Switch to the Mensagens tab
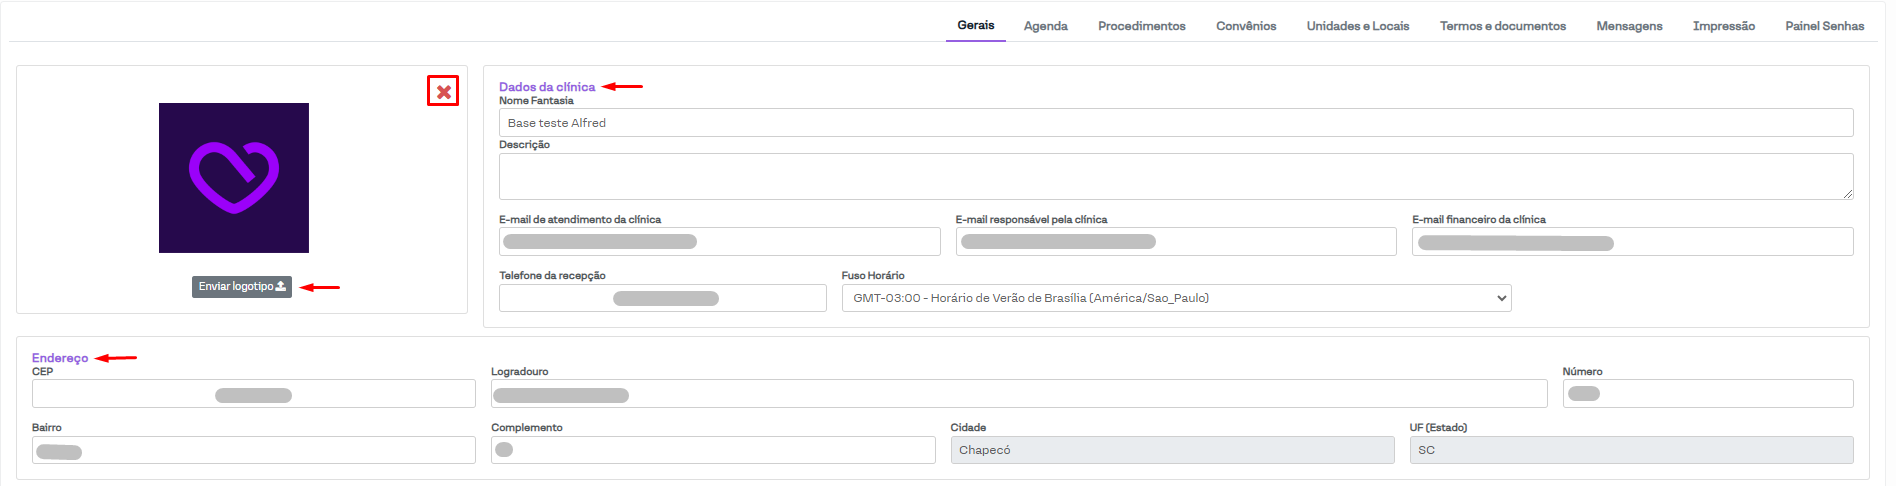1896x486 pixels. (x=1629, y=26)
